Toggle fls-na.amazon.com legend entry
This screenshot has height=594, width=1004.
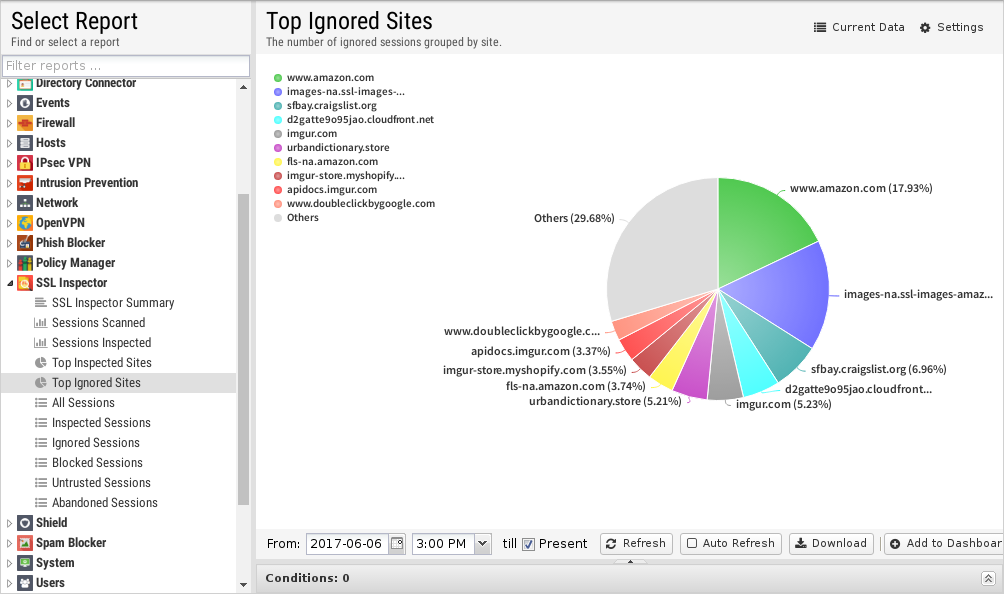[326, 162]
